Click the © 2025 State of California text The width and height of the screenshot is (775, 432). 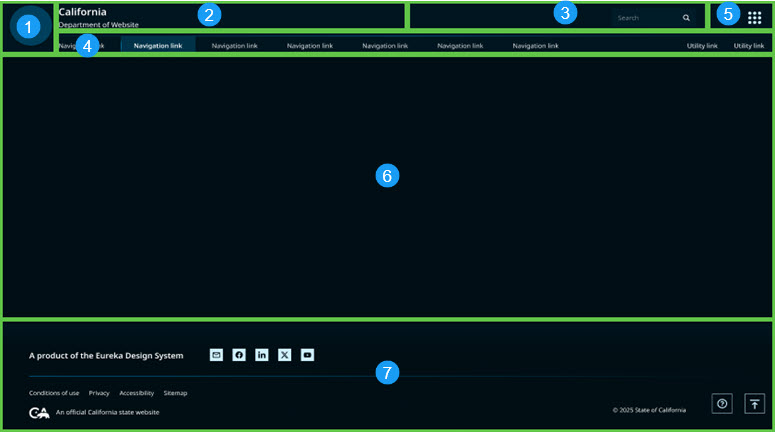[x=649, y=410]
